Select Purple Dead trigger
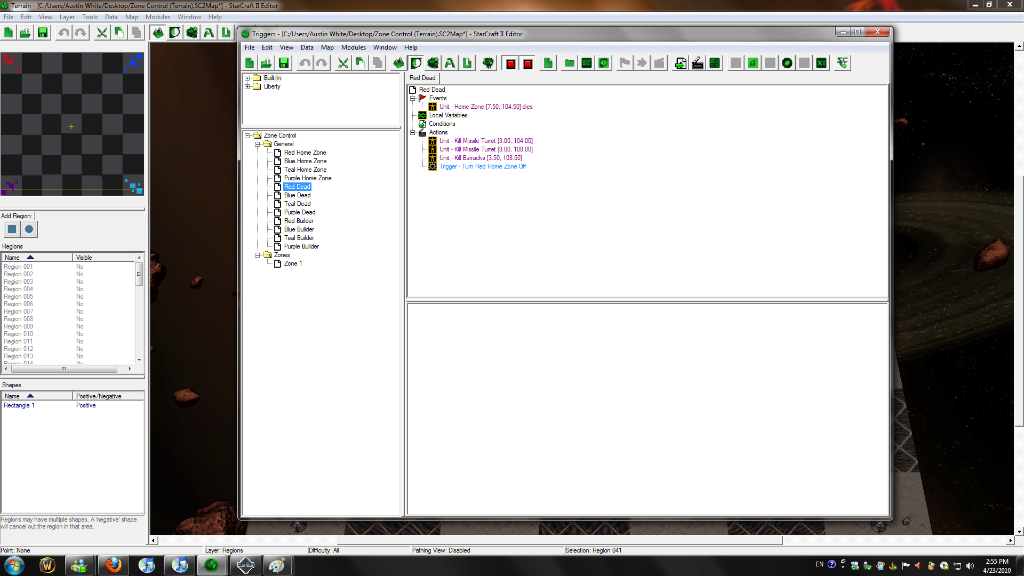This screenshot has height=576, width=1024. [300, 212]
